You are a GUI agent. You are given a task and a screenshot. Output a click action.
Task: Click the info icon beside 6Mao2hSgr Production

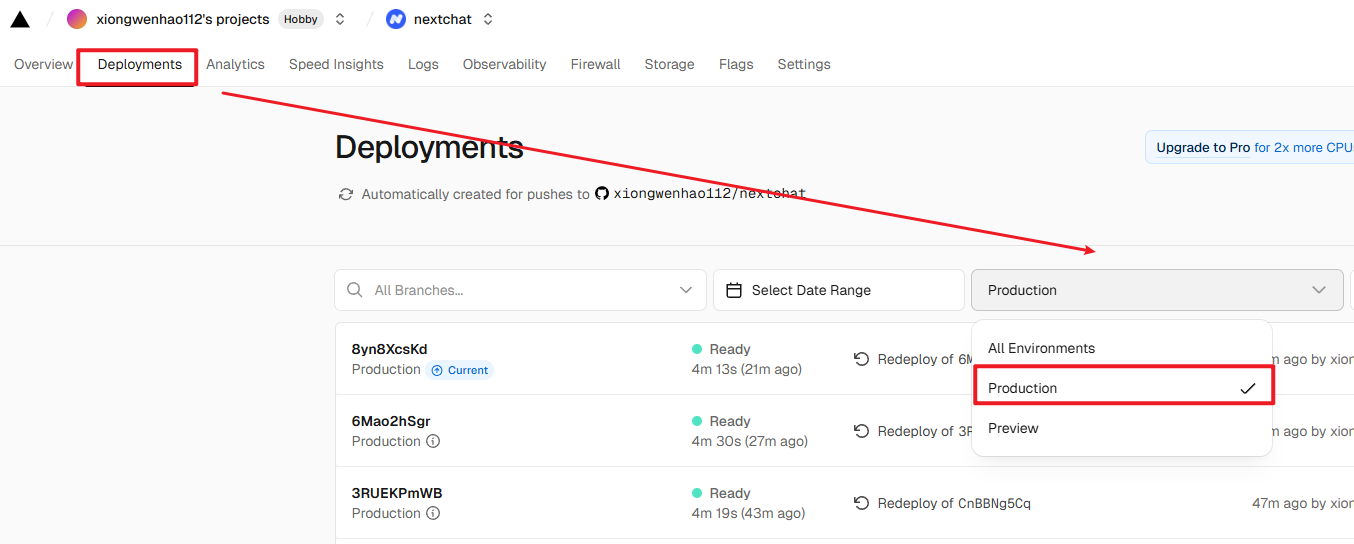433,441
